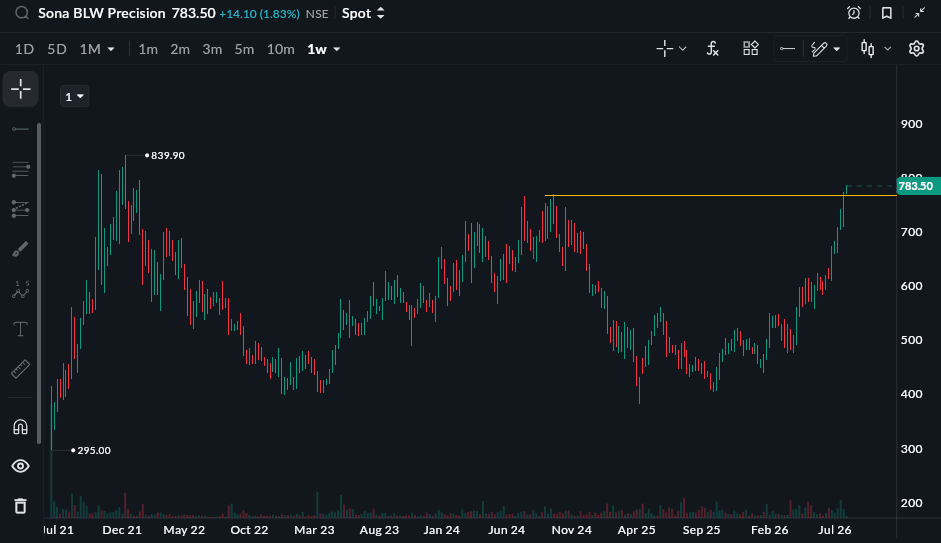This screenshot has height=543, width=941.
Task: Click the Dec 21 date axis label
Action: [122, 530]
